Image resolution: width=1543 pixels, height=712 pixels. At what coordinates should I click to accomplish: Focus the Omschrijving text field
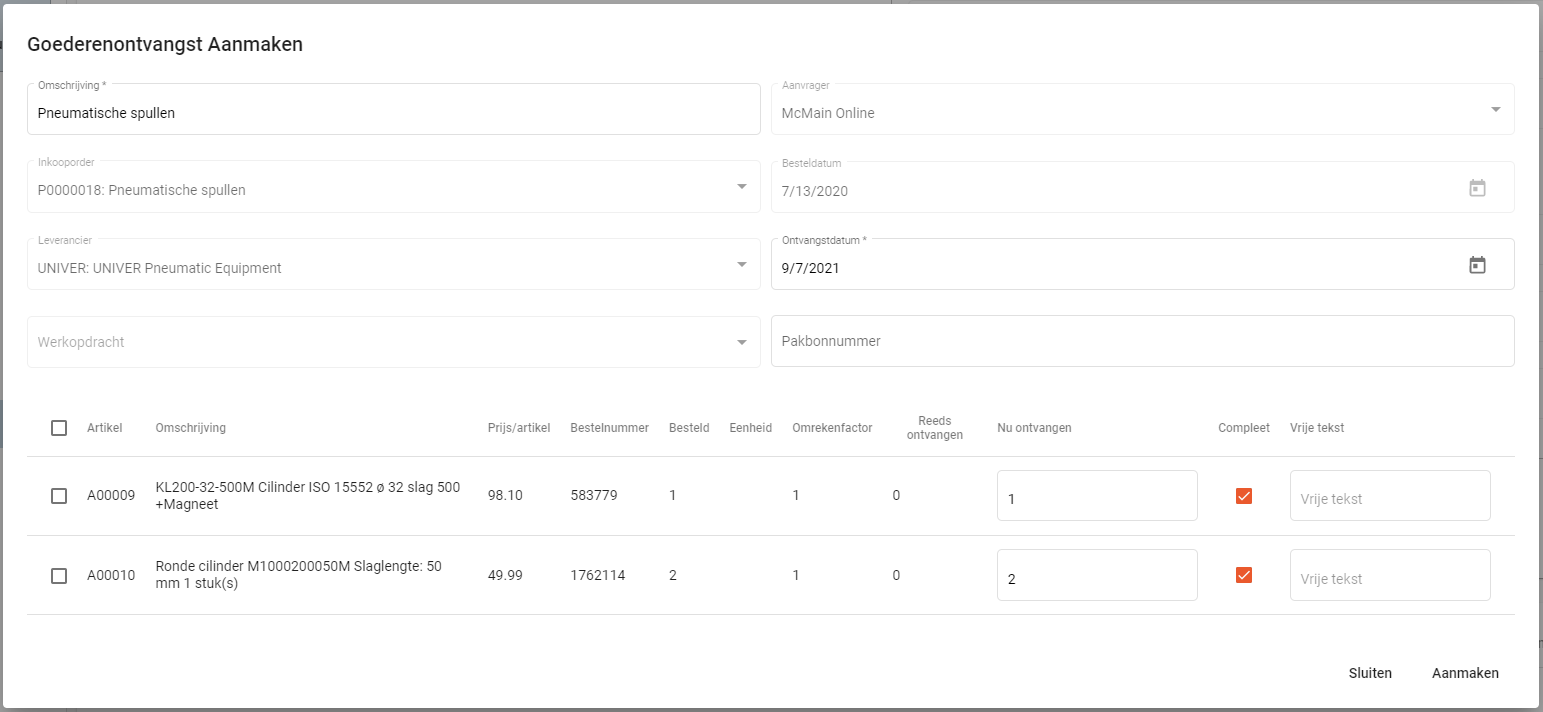[x=393, y=113]
